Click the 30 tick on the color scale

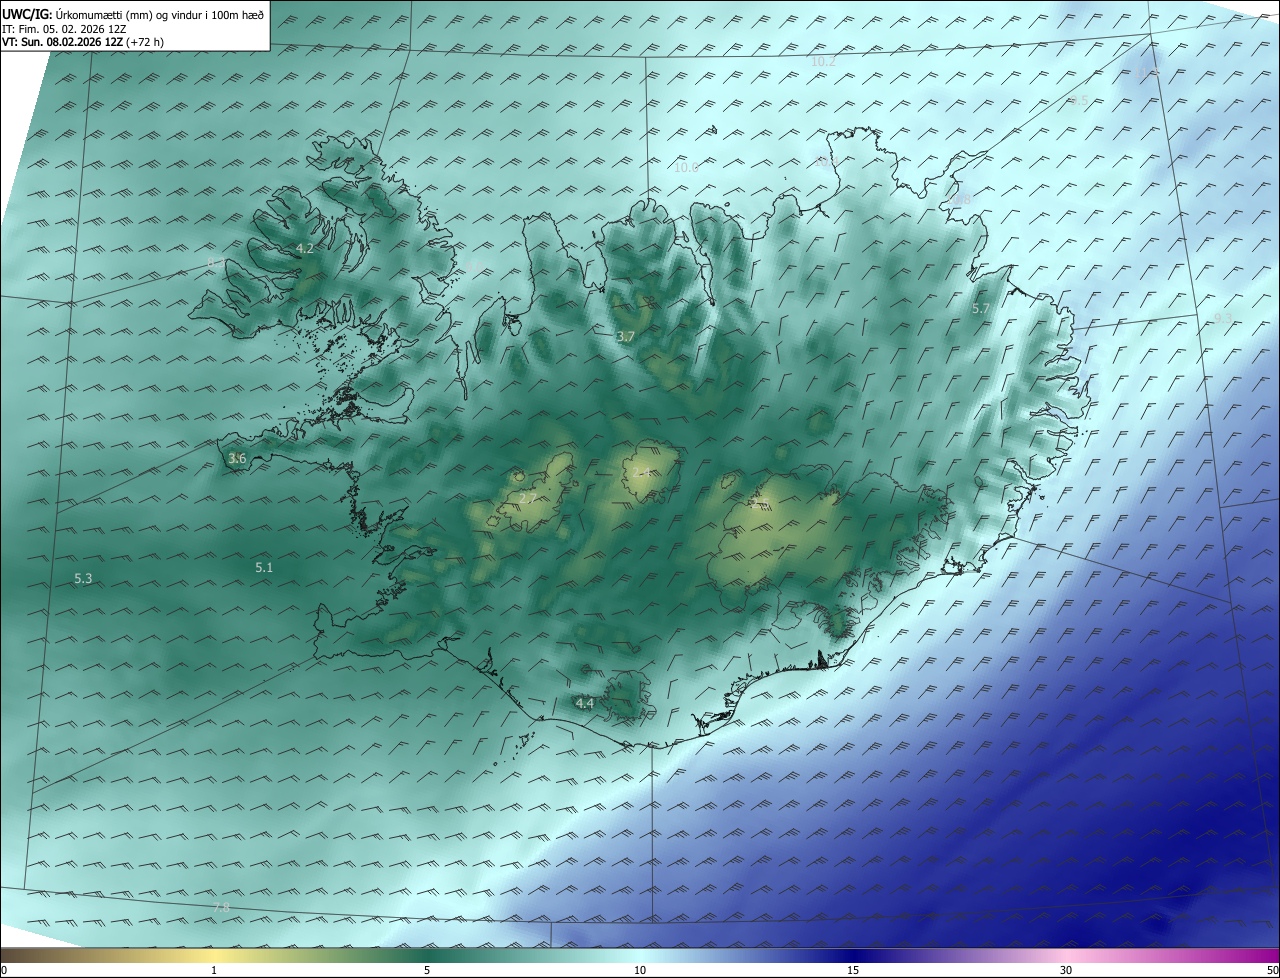(x=1066, y=970)
